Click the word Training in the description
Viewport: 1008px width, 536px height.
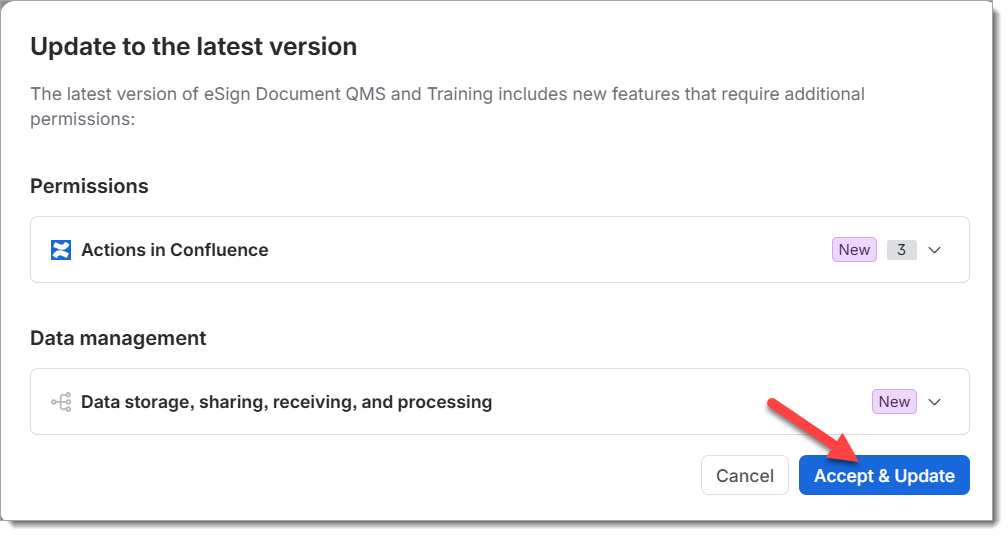pos(460,94)
